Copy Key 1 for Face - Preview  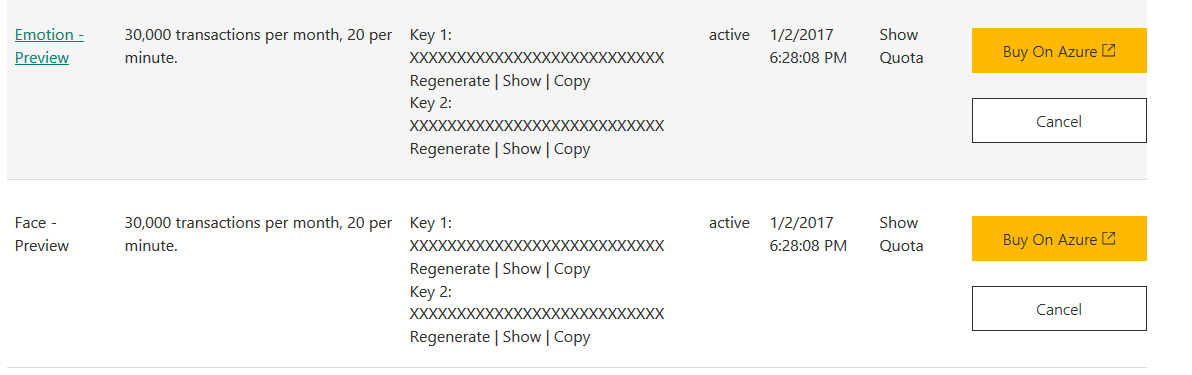[x=572, y=269]
